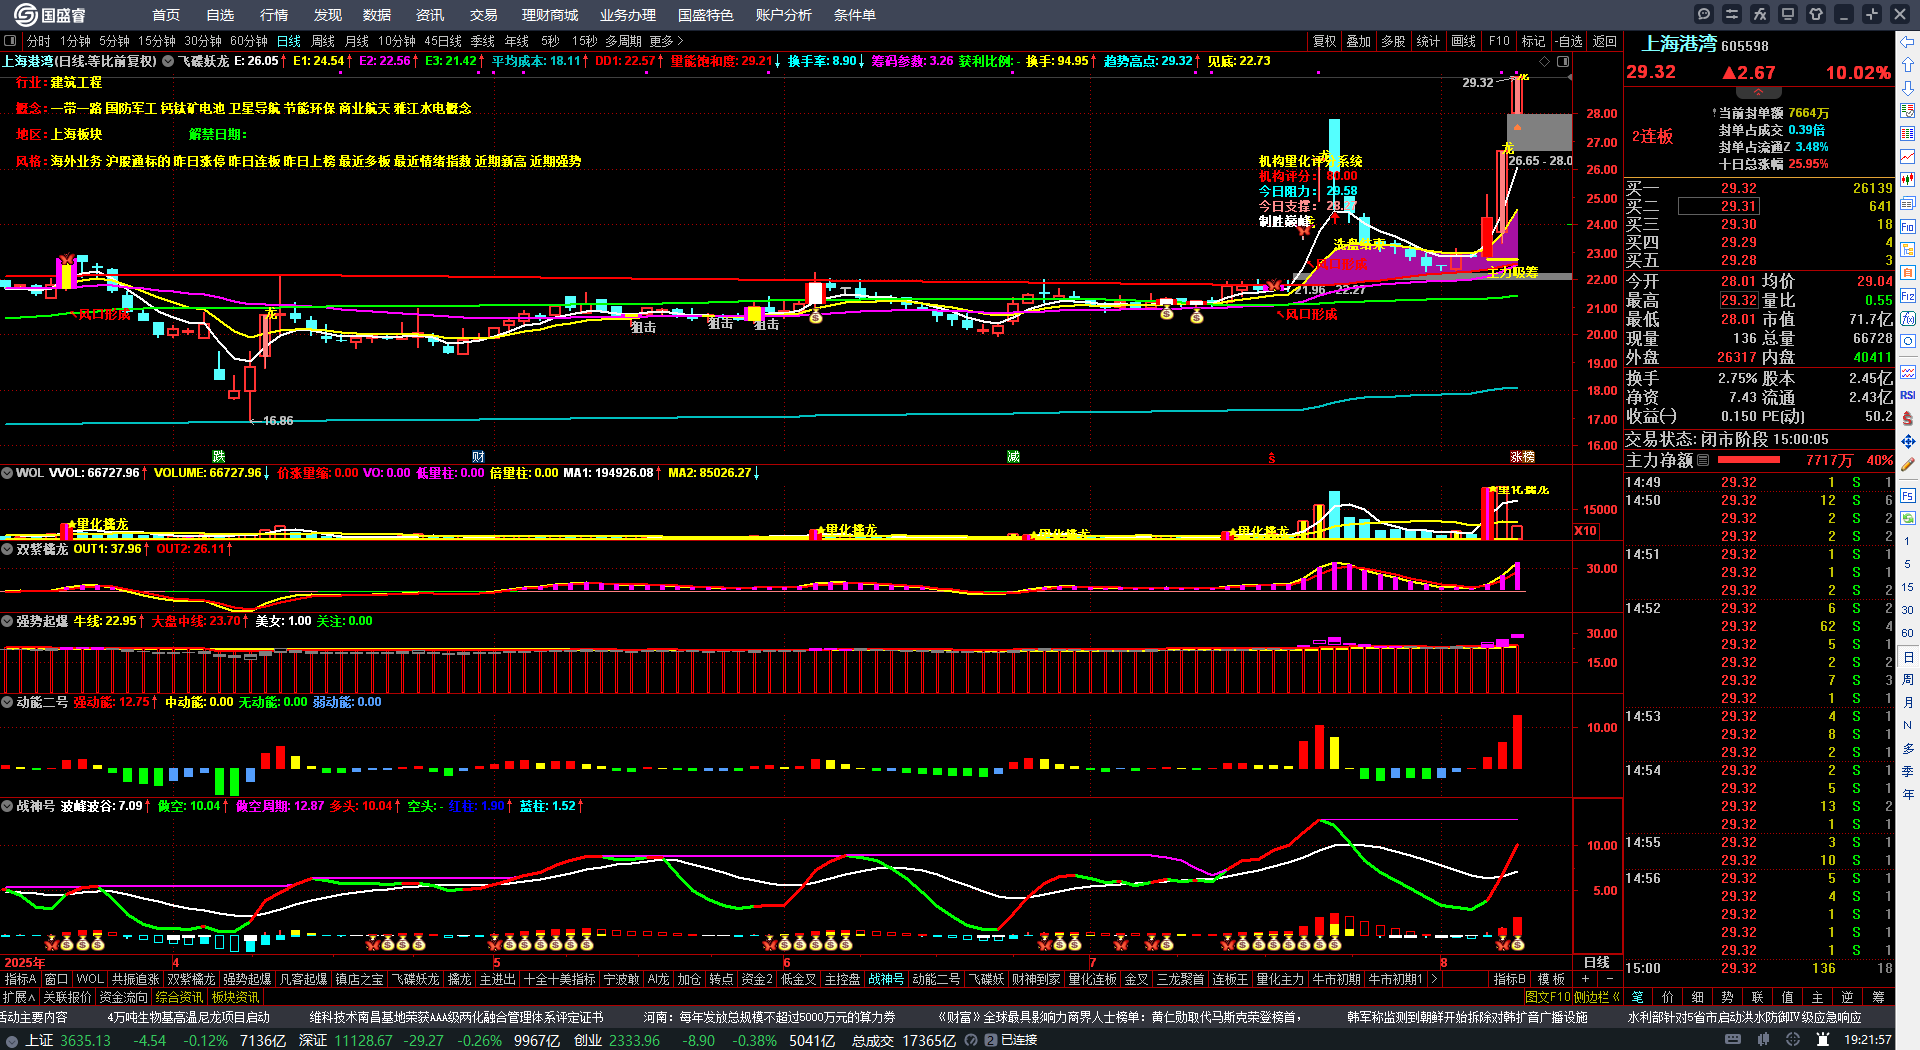Open the 指标B dropdown
This screenshot has height=1050, width=1920.
[1509, 979]
